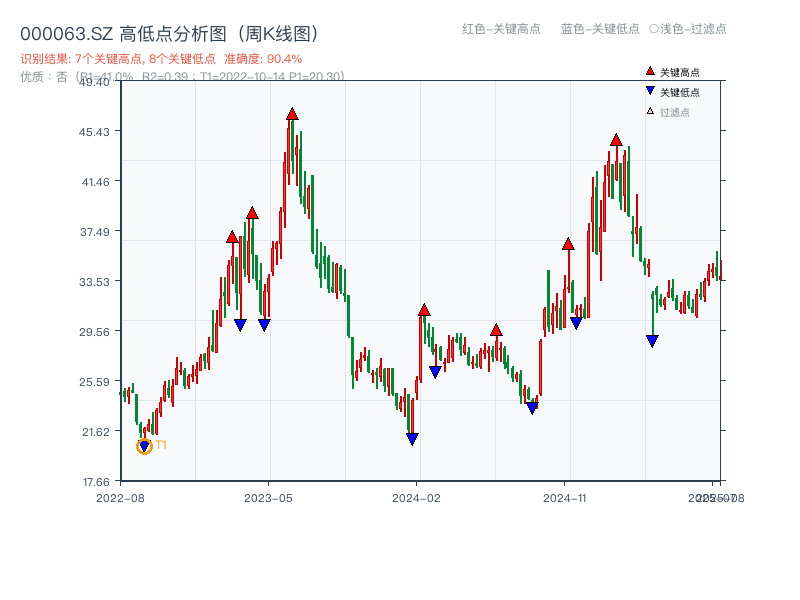
Task: Click blue key-low marker at the 2024-02 trough
Action: [x=412, y=437]
